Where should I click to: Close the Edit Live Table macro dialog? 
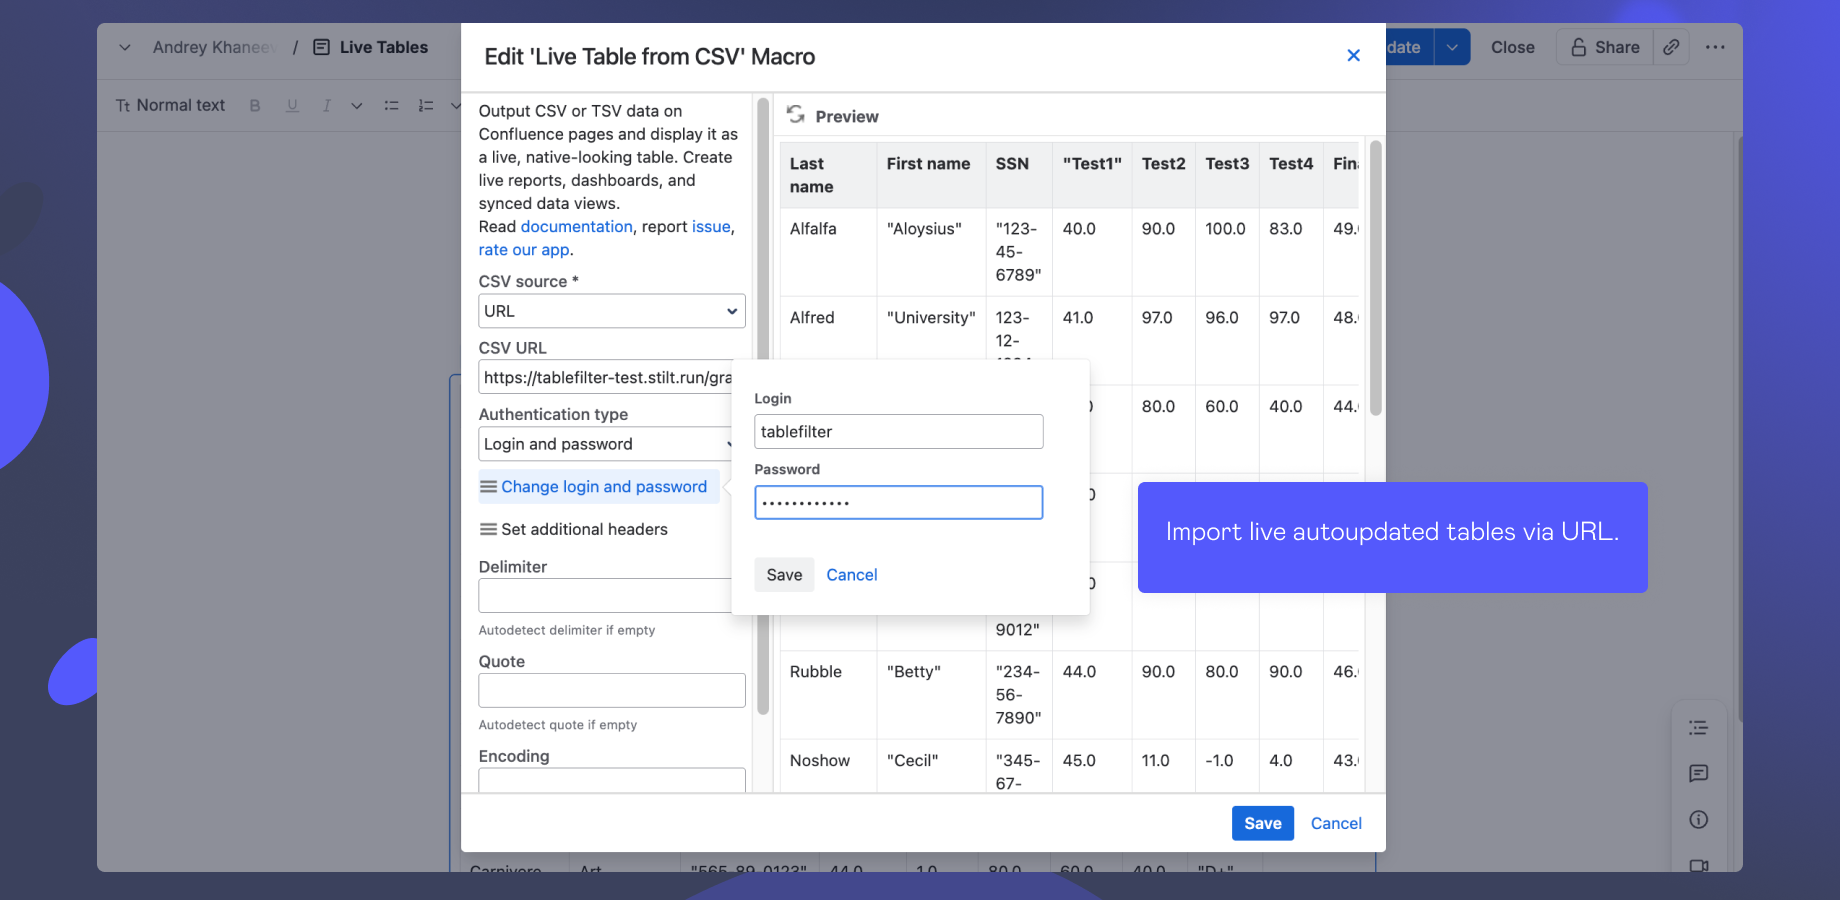click(1353, 56)
